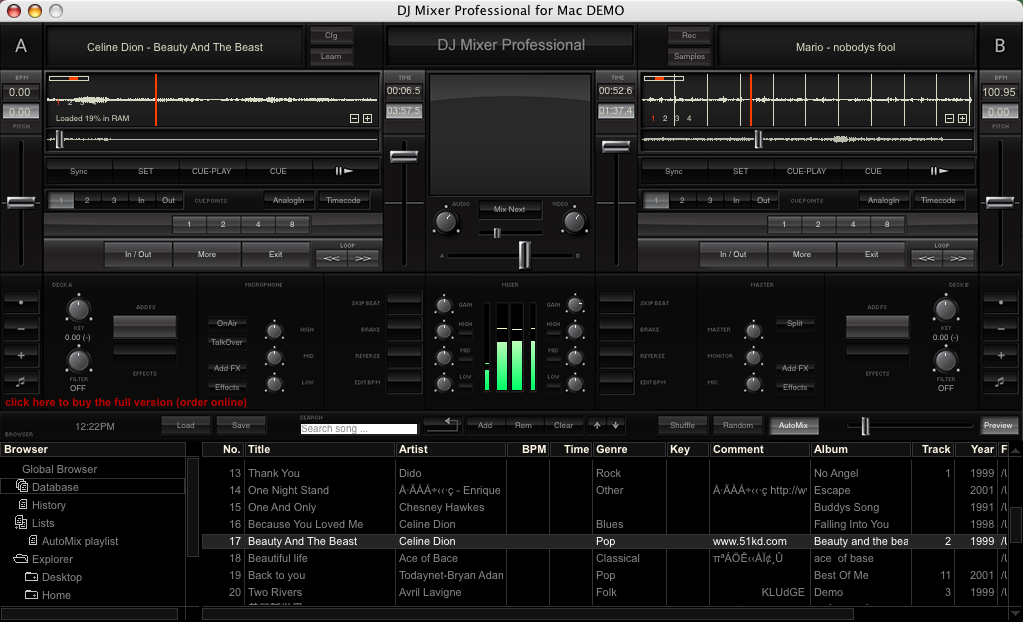The height and width of the screenshot is (622, 1023).
Task: Click the music note button on Deck A side
Action: click(x=21, y=381)
